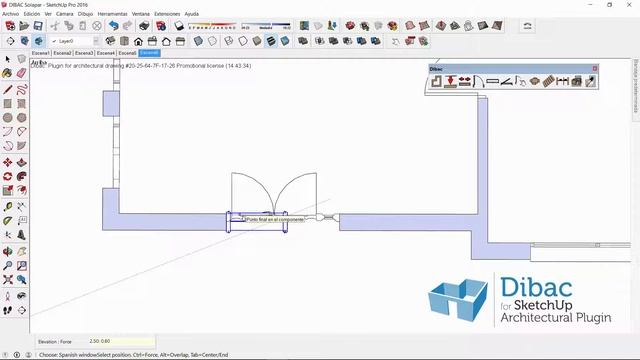Choose the Dibac dimension tool
This screenshot has width=640, height=360.
[x=562, y=81]
